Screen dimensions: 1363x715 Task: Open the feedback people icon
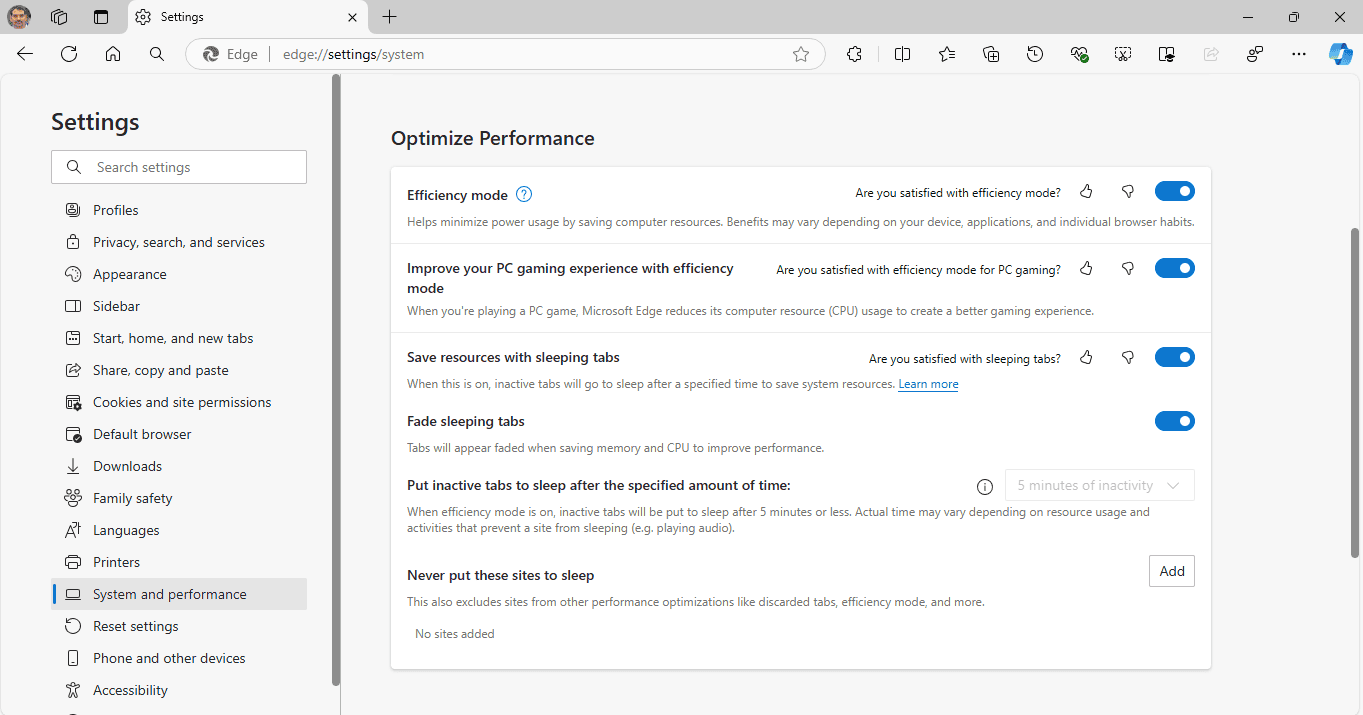click(x=1255, y=54)
